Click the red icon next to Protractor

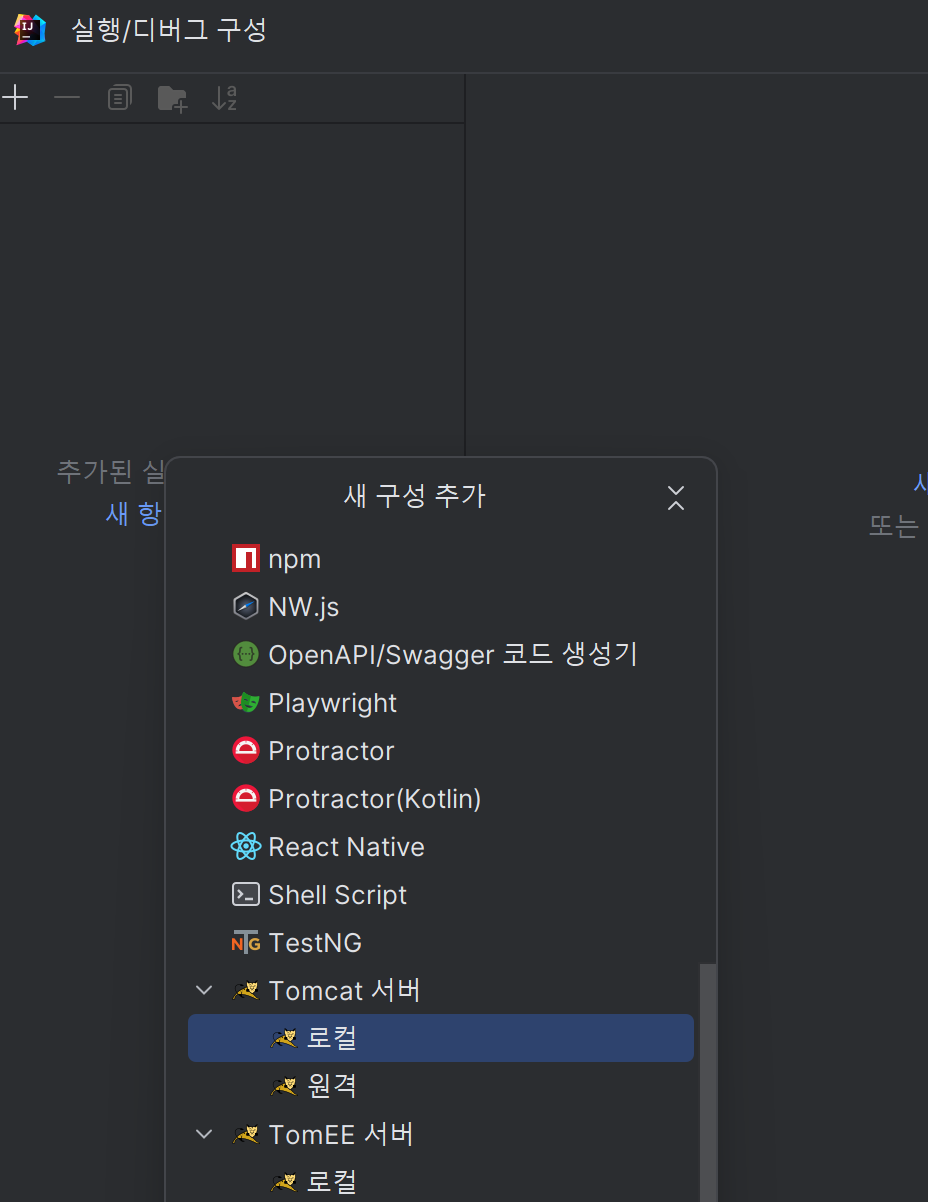246,751
